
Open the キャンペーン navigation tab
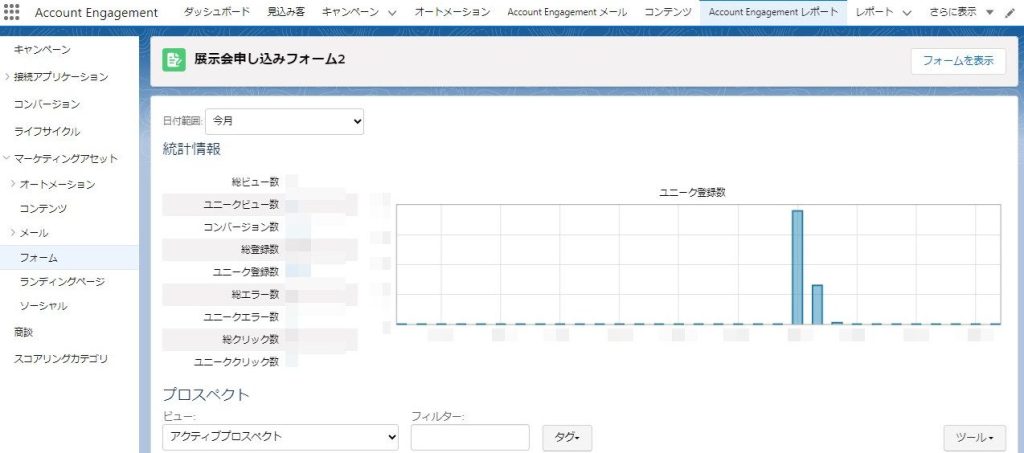tap(352, 12)
